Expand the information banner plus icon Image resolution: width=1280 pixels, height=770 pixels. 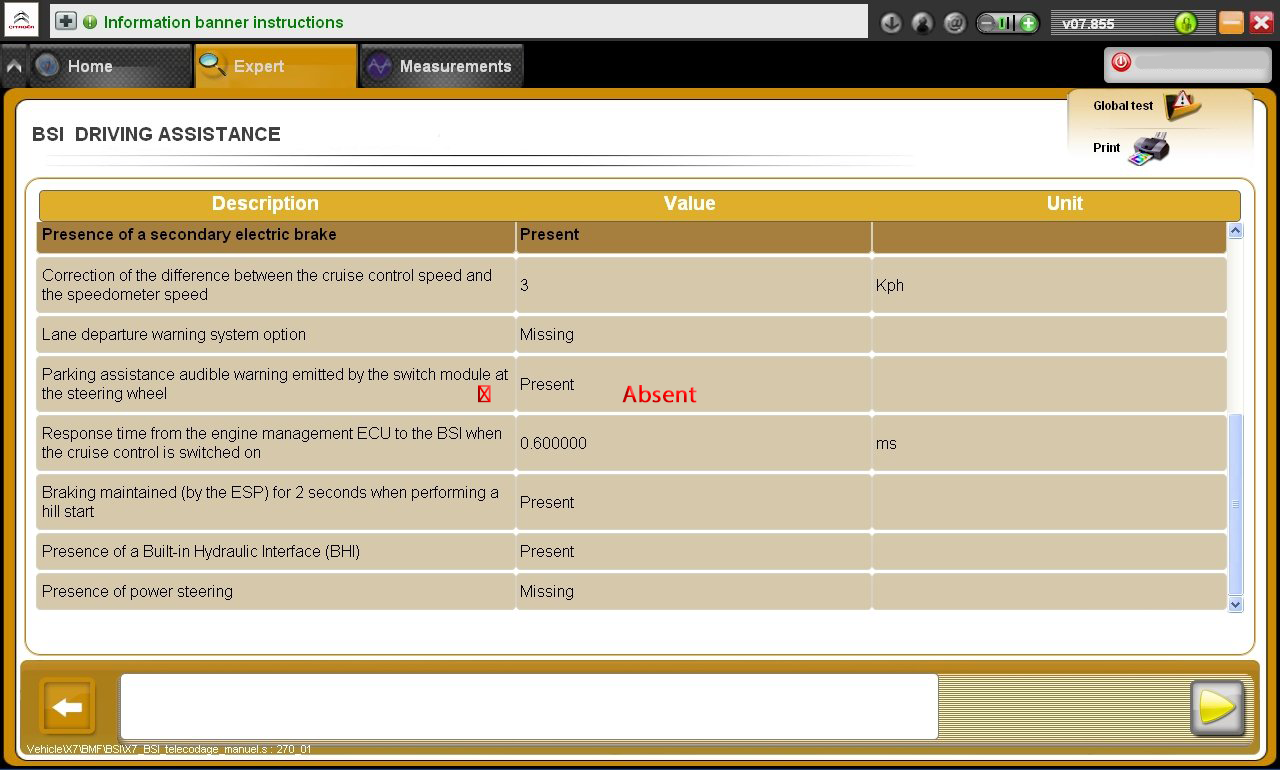pyautogui.click(x=66, y=21)
